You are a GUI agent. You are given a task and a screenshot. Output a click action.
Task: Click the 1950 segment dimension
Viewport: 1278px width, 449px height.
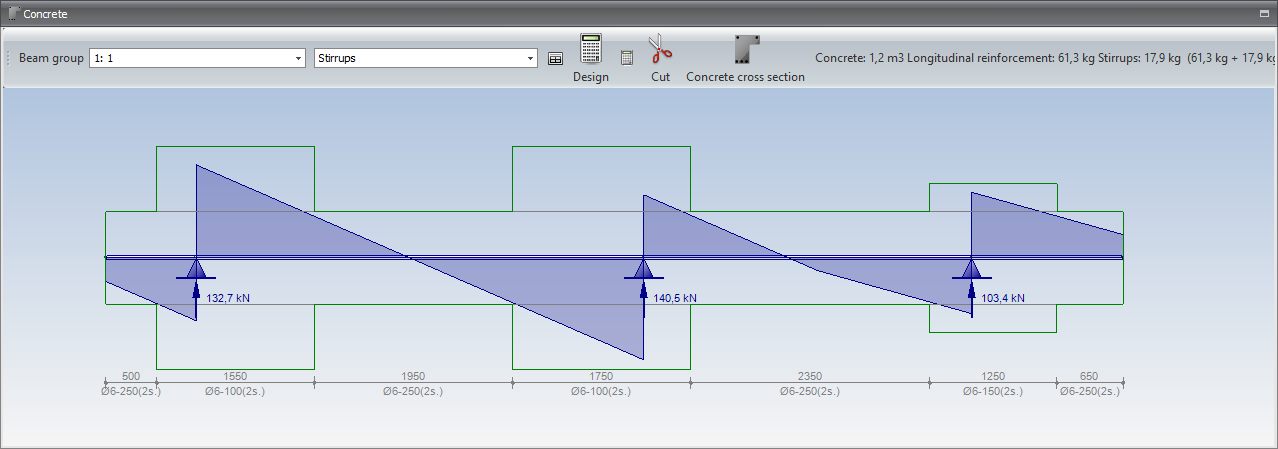coord(413,377)
